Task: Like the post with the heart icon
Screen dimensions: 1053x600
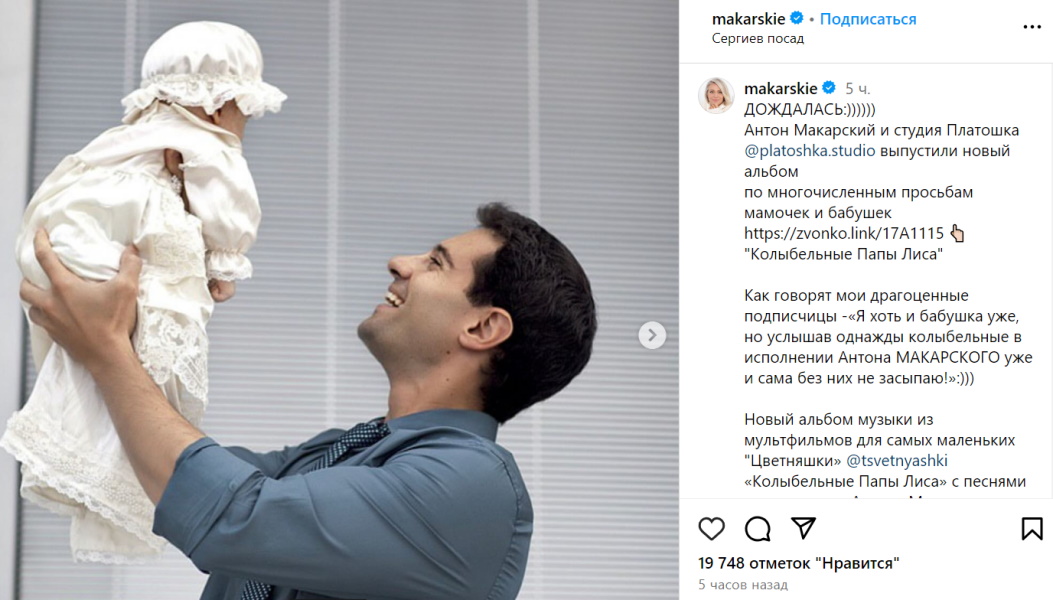Action: [711, 529]
